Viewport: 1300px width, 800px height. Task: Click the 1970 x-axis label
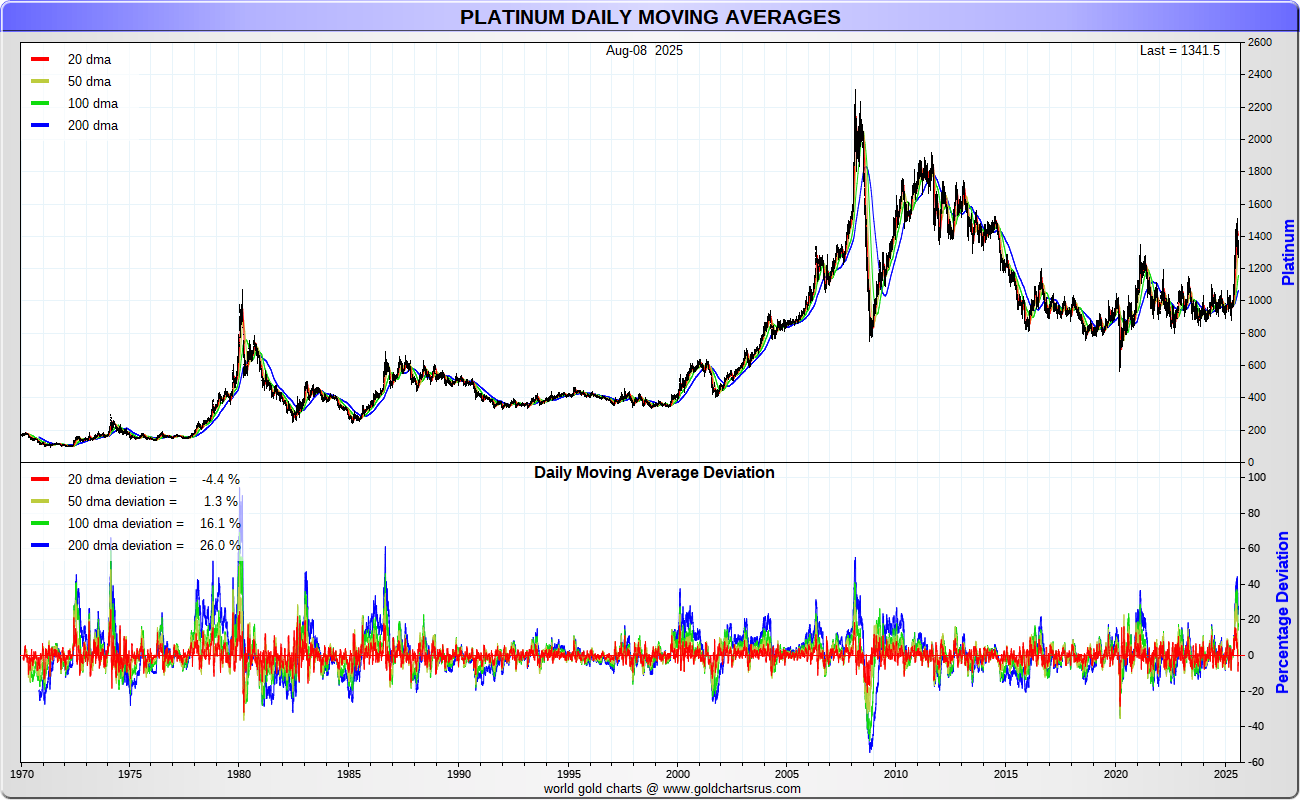click(22, 773)
